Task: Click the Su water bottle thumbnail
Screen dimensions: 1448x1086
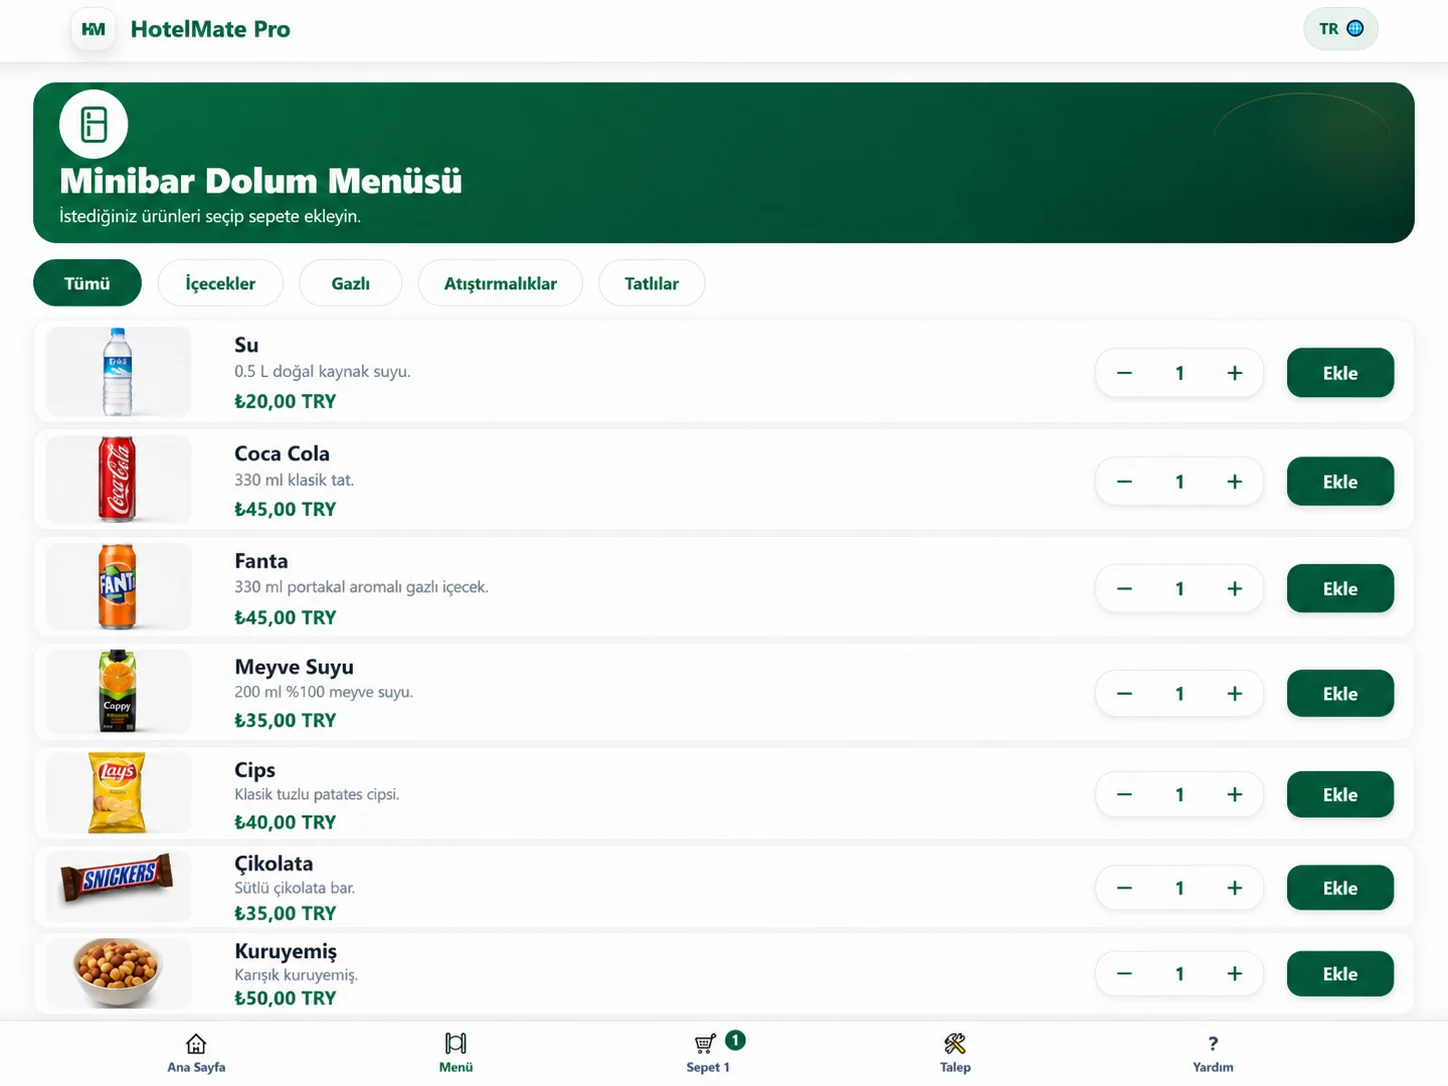Action: click(118, 371)
